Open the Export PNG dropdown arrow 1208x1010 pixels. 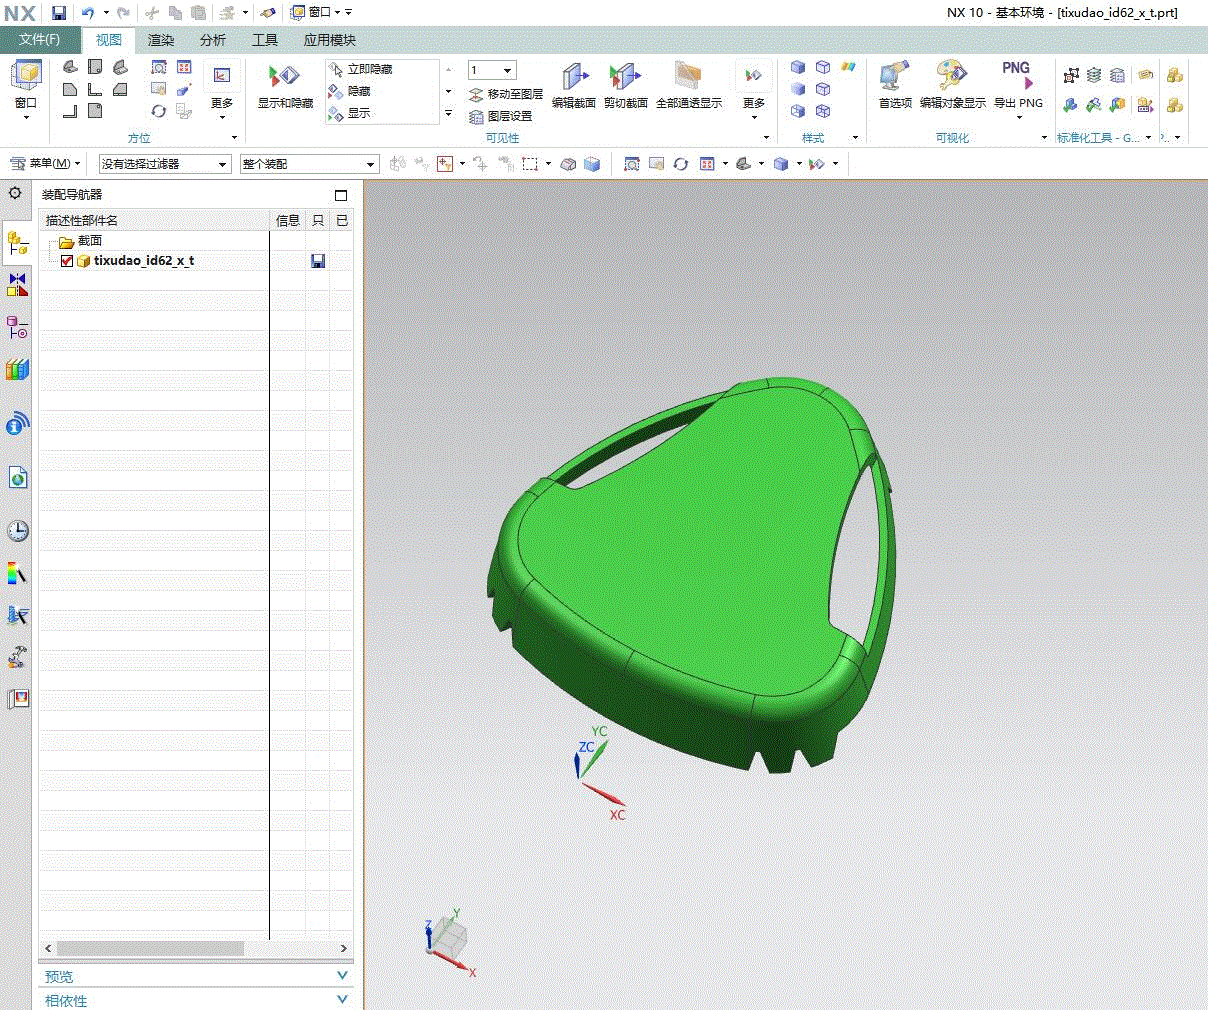(x=1018, y=117)
